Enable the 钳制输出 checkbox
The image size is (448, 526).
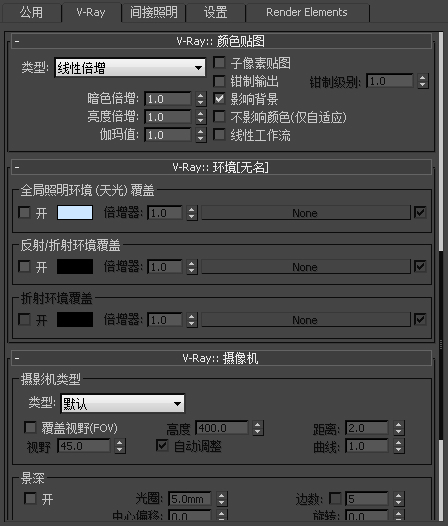click(219, 81)
